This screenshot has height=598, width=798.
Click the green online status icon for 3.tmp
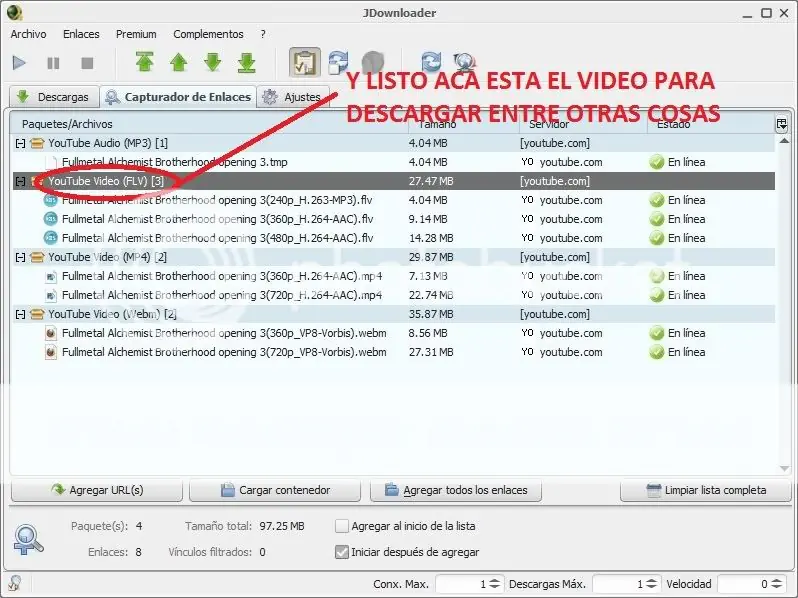point(657,162)
